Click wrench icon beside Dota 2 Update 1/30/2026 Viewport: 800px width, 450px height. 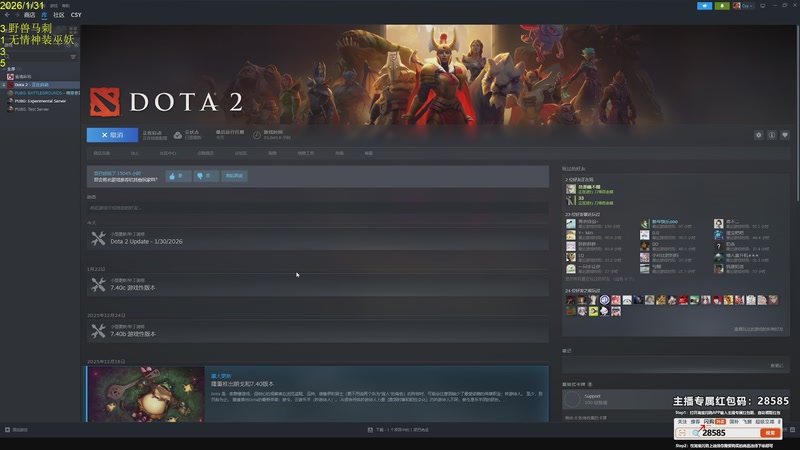tap(98, 238)
